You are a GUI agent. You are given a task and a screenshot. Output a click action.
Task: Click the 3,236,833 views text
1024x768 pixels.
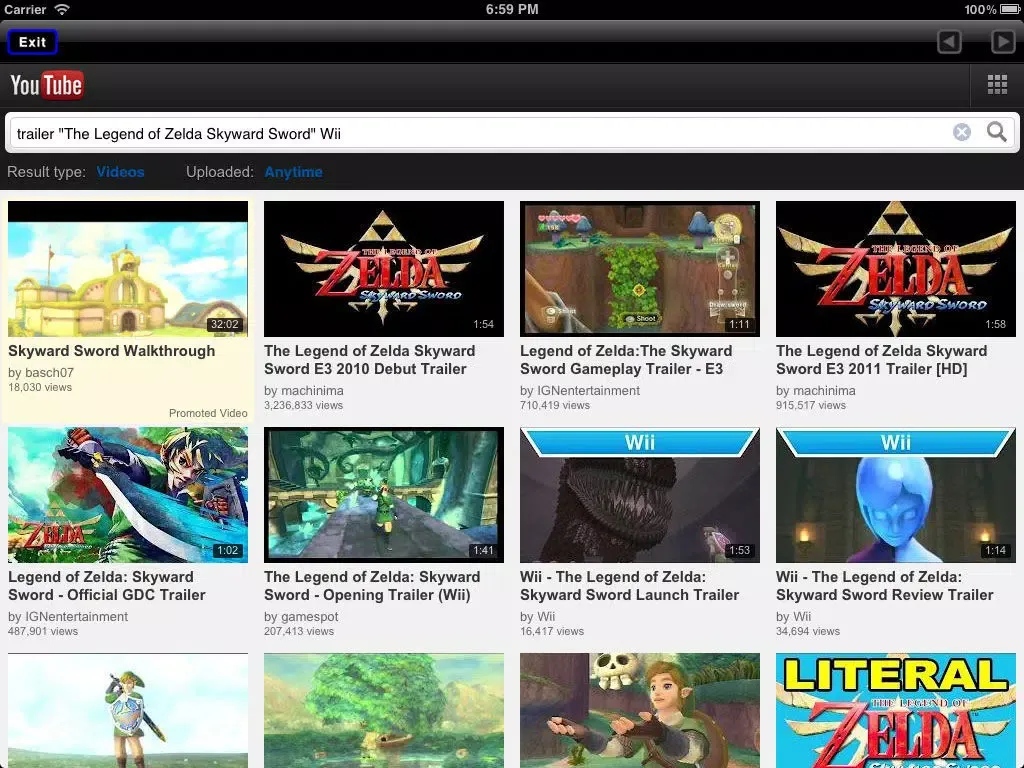click(303, 406)
